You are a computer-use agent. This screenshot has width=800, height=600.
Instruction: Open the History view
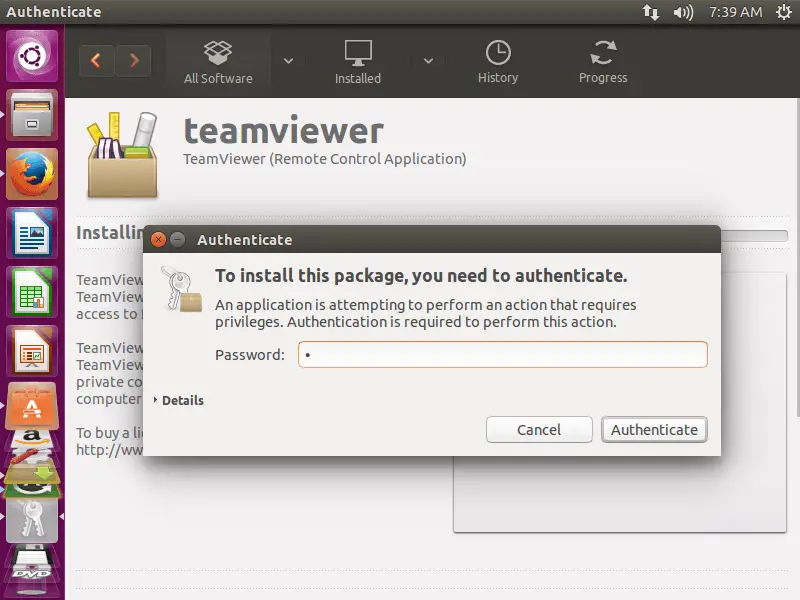click(x=497, y=62)
